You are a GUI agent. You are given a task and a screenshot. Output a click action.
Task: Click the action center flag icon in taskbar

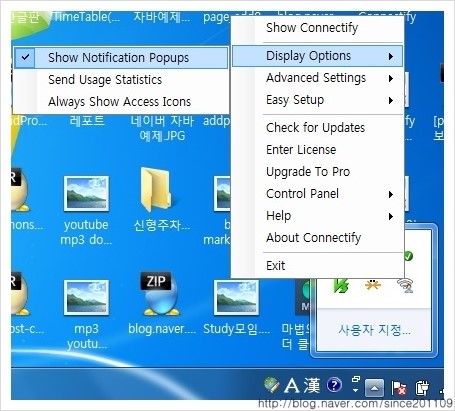[x=399, y=387]
